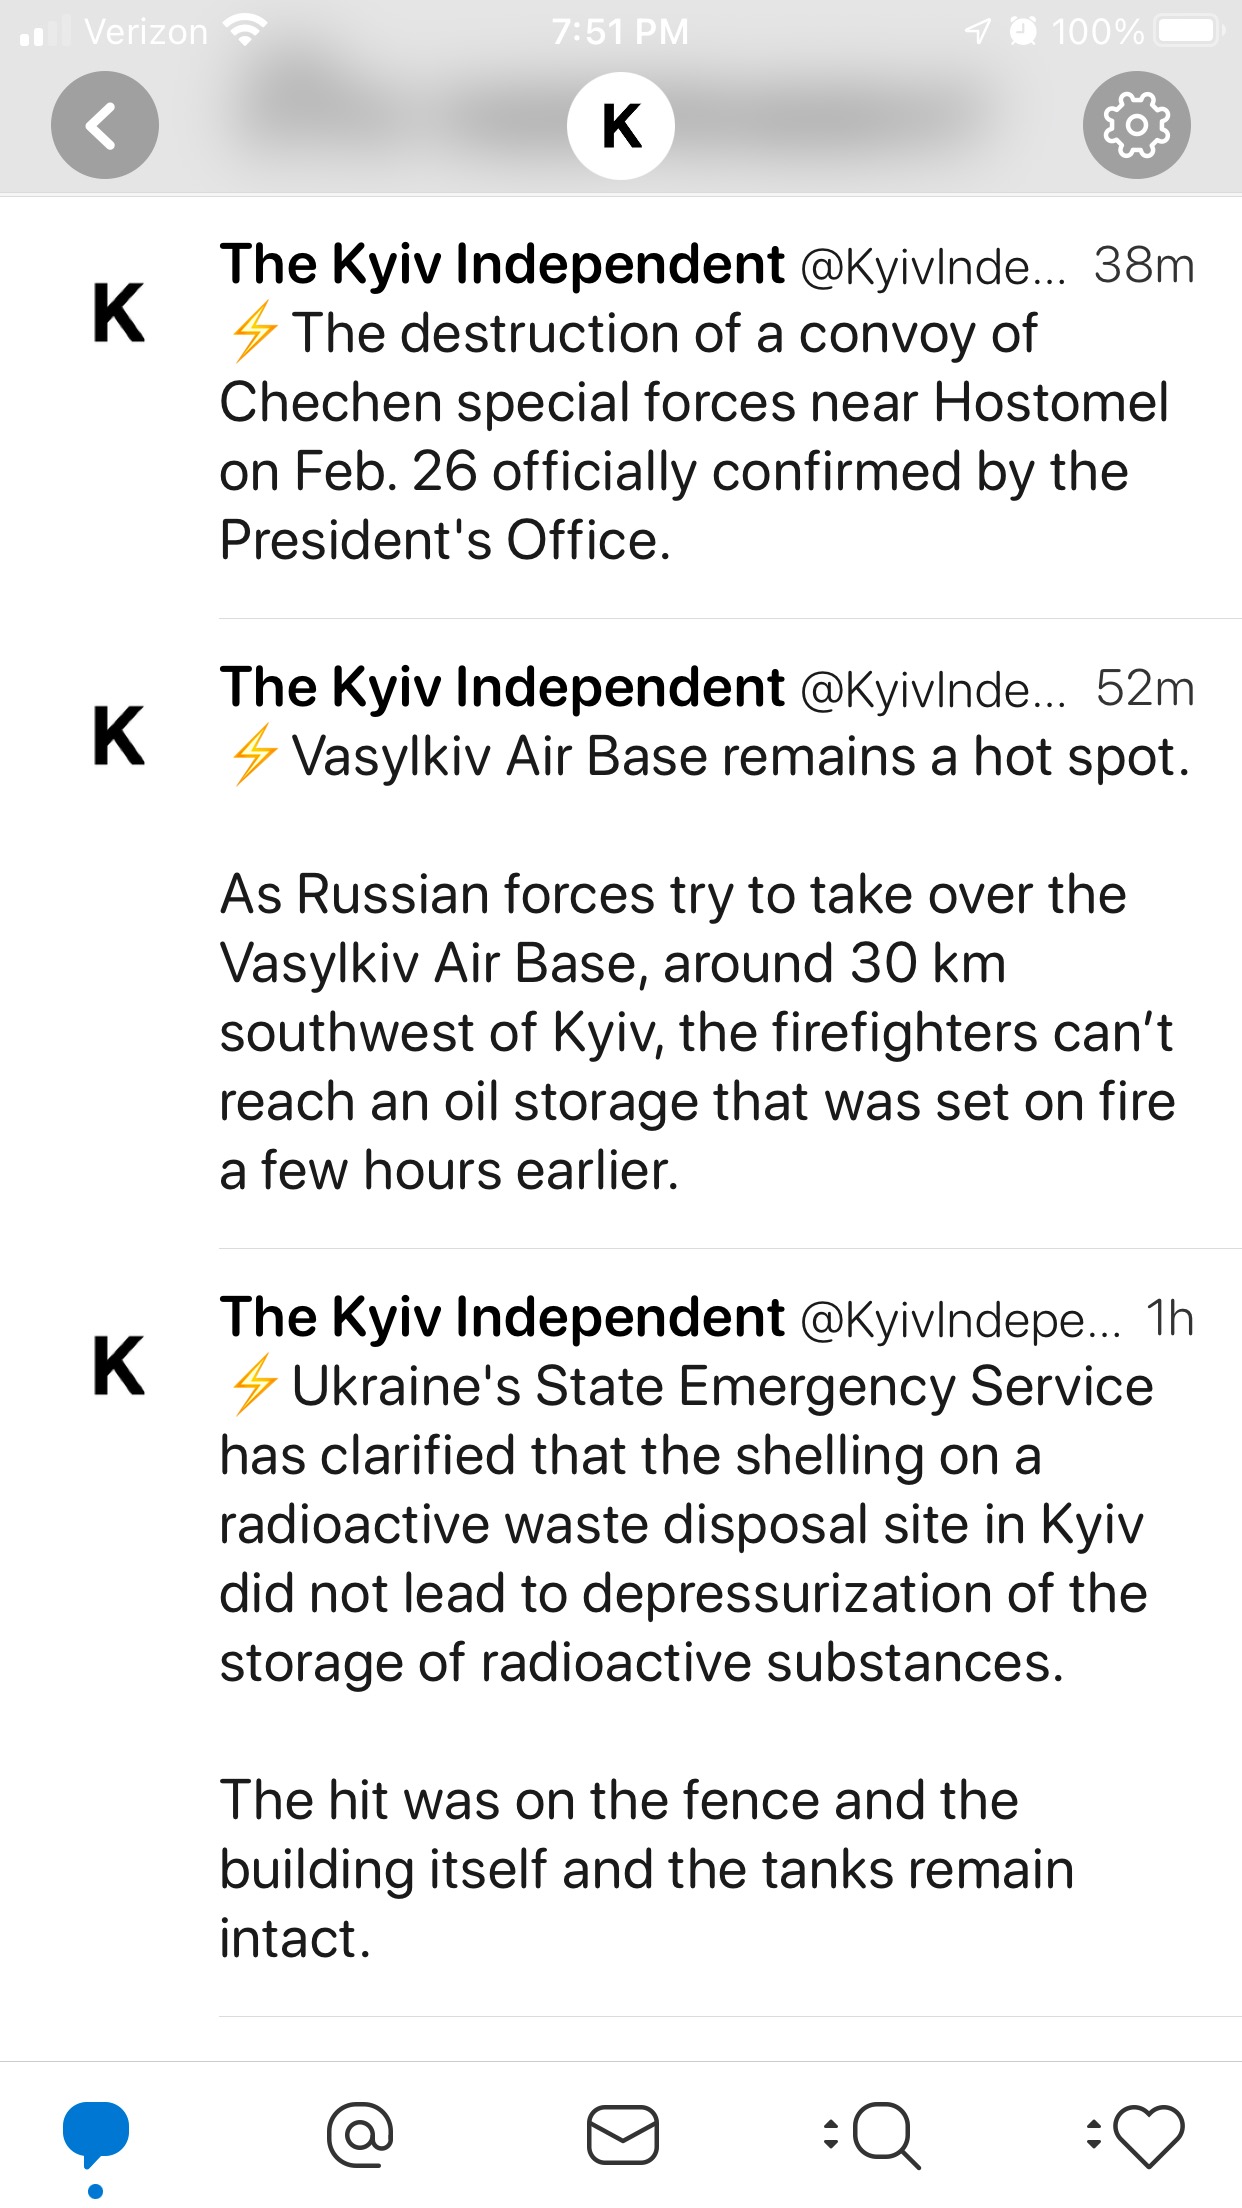The width and height of the screenshot is (1242, 2208).
Task: Tap avatar of the Vasylkiv Air Base tweet
Action: click(119, 736)
